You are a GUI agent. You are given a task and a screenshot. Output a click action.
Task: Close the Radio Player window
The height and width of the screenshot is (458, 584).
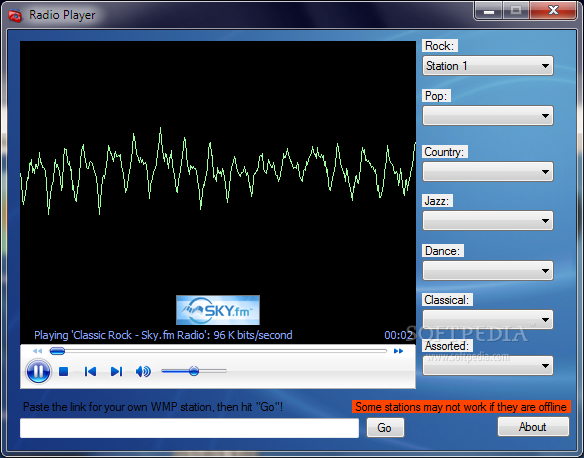[x=553, y=10]
